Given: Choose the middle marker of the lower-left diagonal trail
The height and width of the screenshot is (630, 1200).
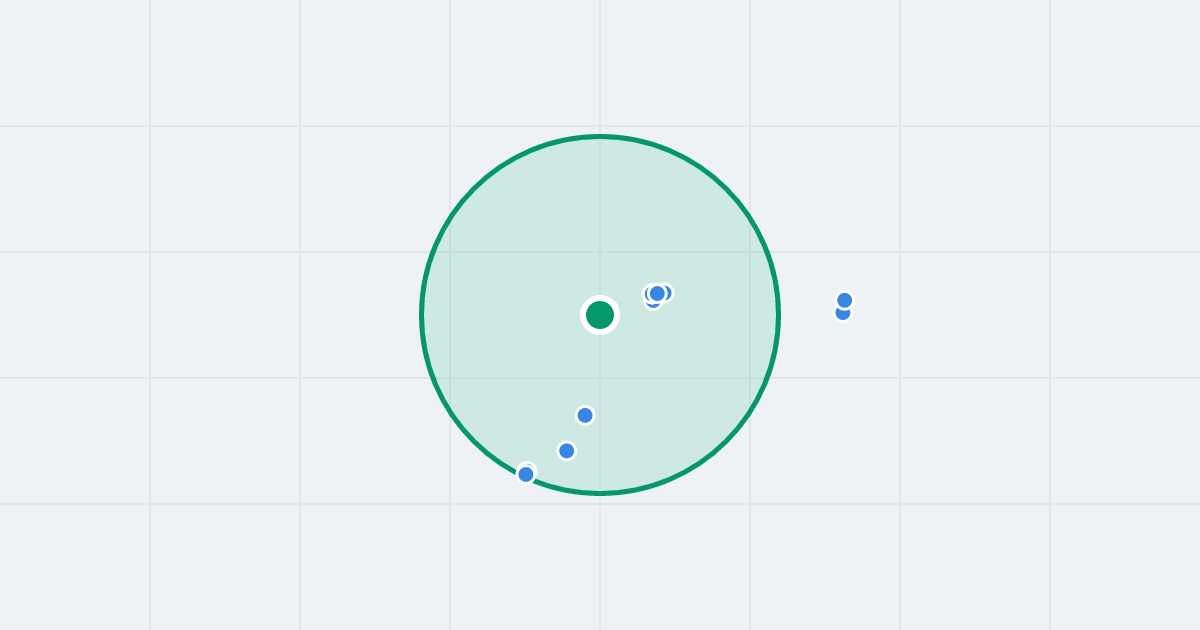Looking at the screenshot, I should tap(567, 451).
